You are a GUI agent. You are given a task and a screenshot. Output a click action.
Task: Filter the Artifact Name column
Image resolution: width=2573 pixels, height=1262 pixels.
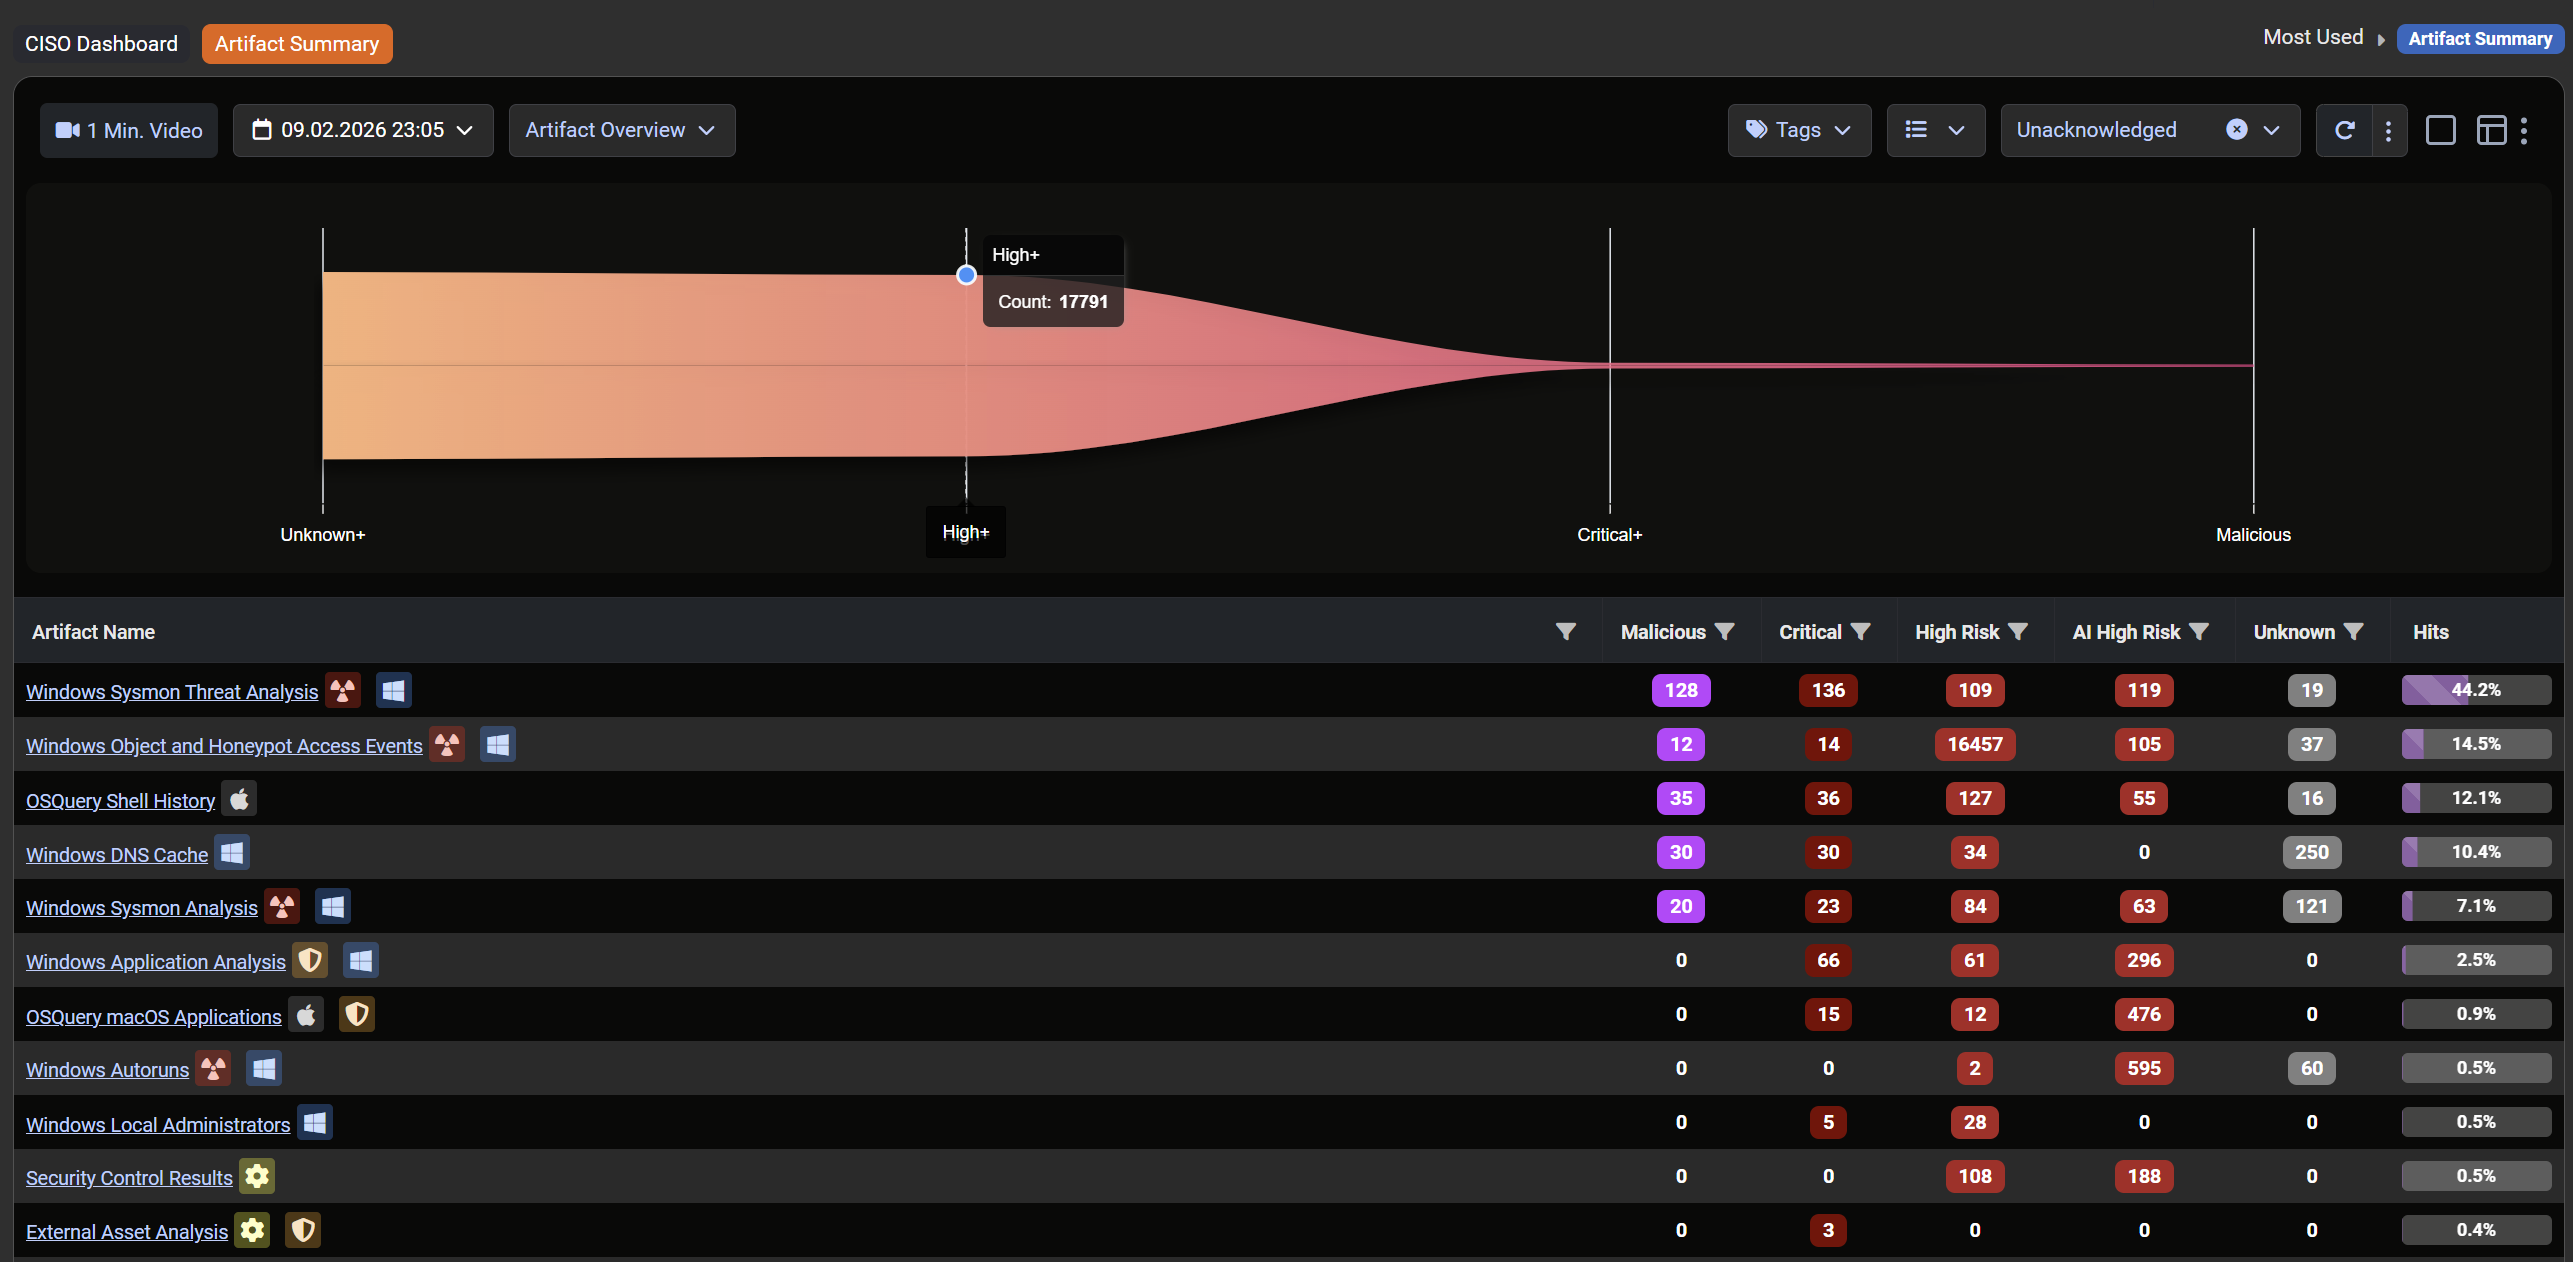point(1566,631)
